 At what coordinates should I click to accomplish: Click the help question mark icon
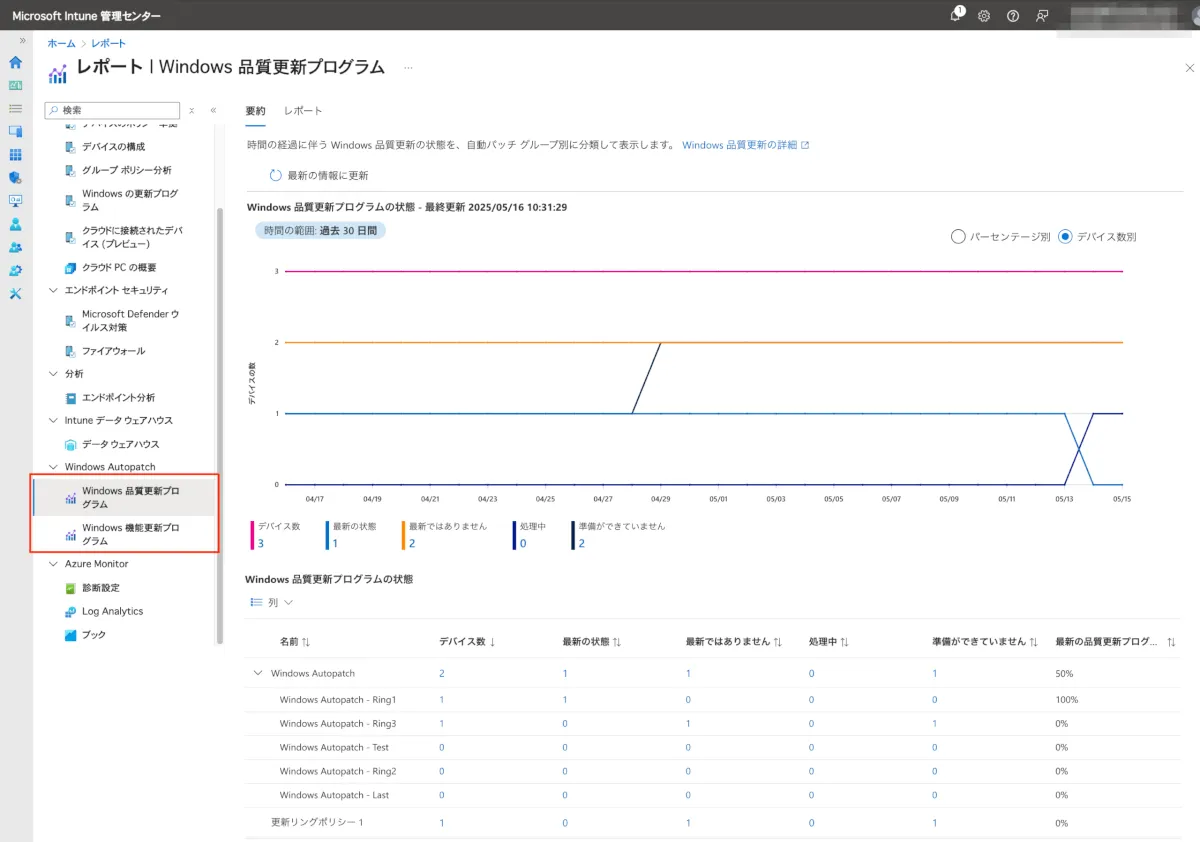pyautogui.click(x=1013, y=16)
